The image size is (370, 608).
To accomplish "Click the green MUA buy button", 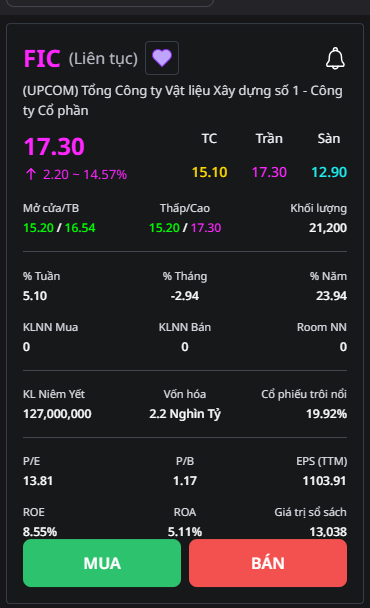I will pyautogui.click(x=102, y=563).
